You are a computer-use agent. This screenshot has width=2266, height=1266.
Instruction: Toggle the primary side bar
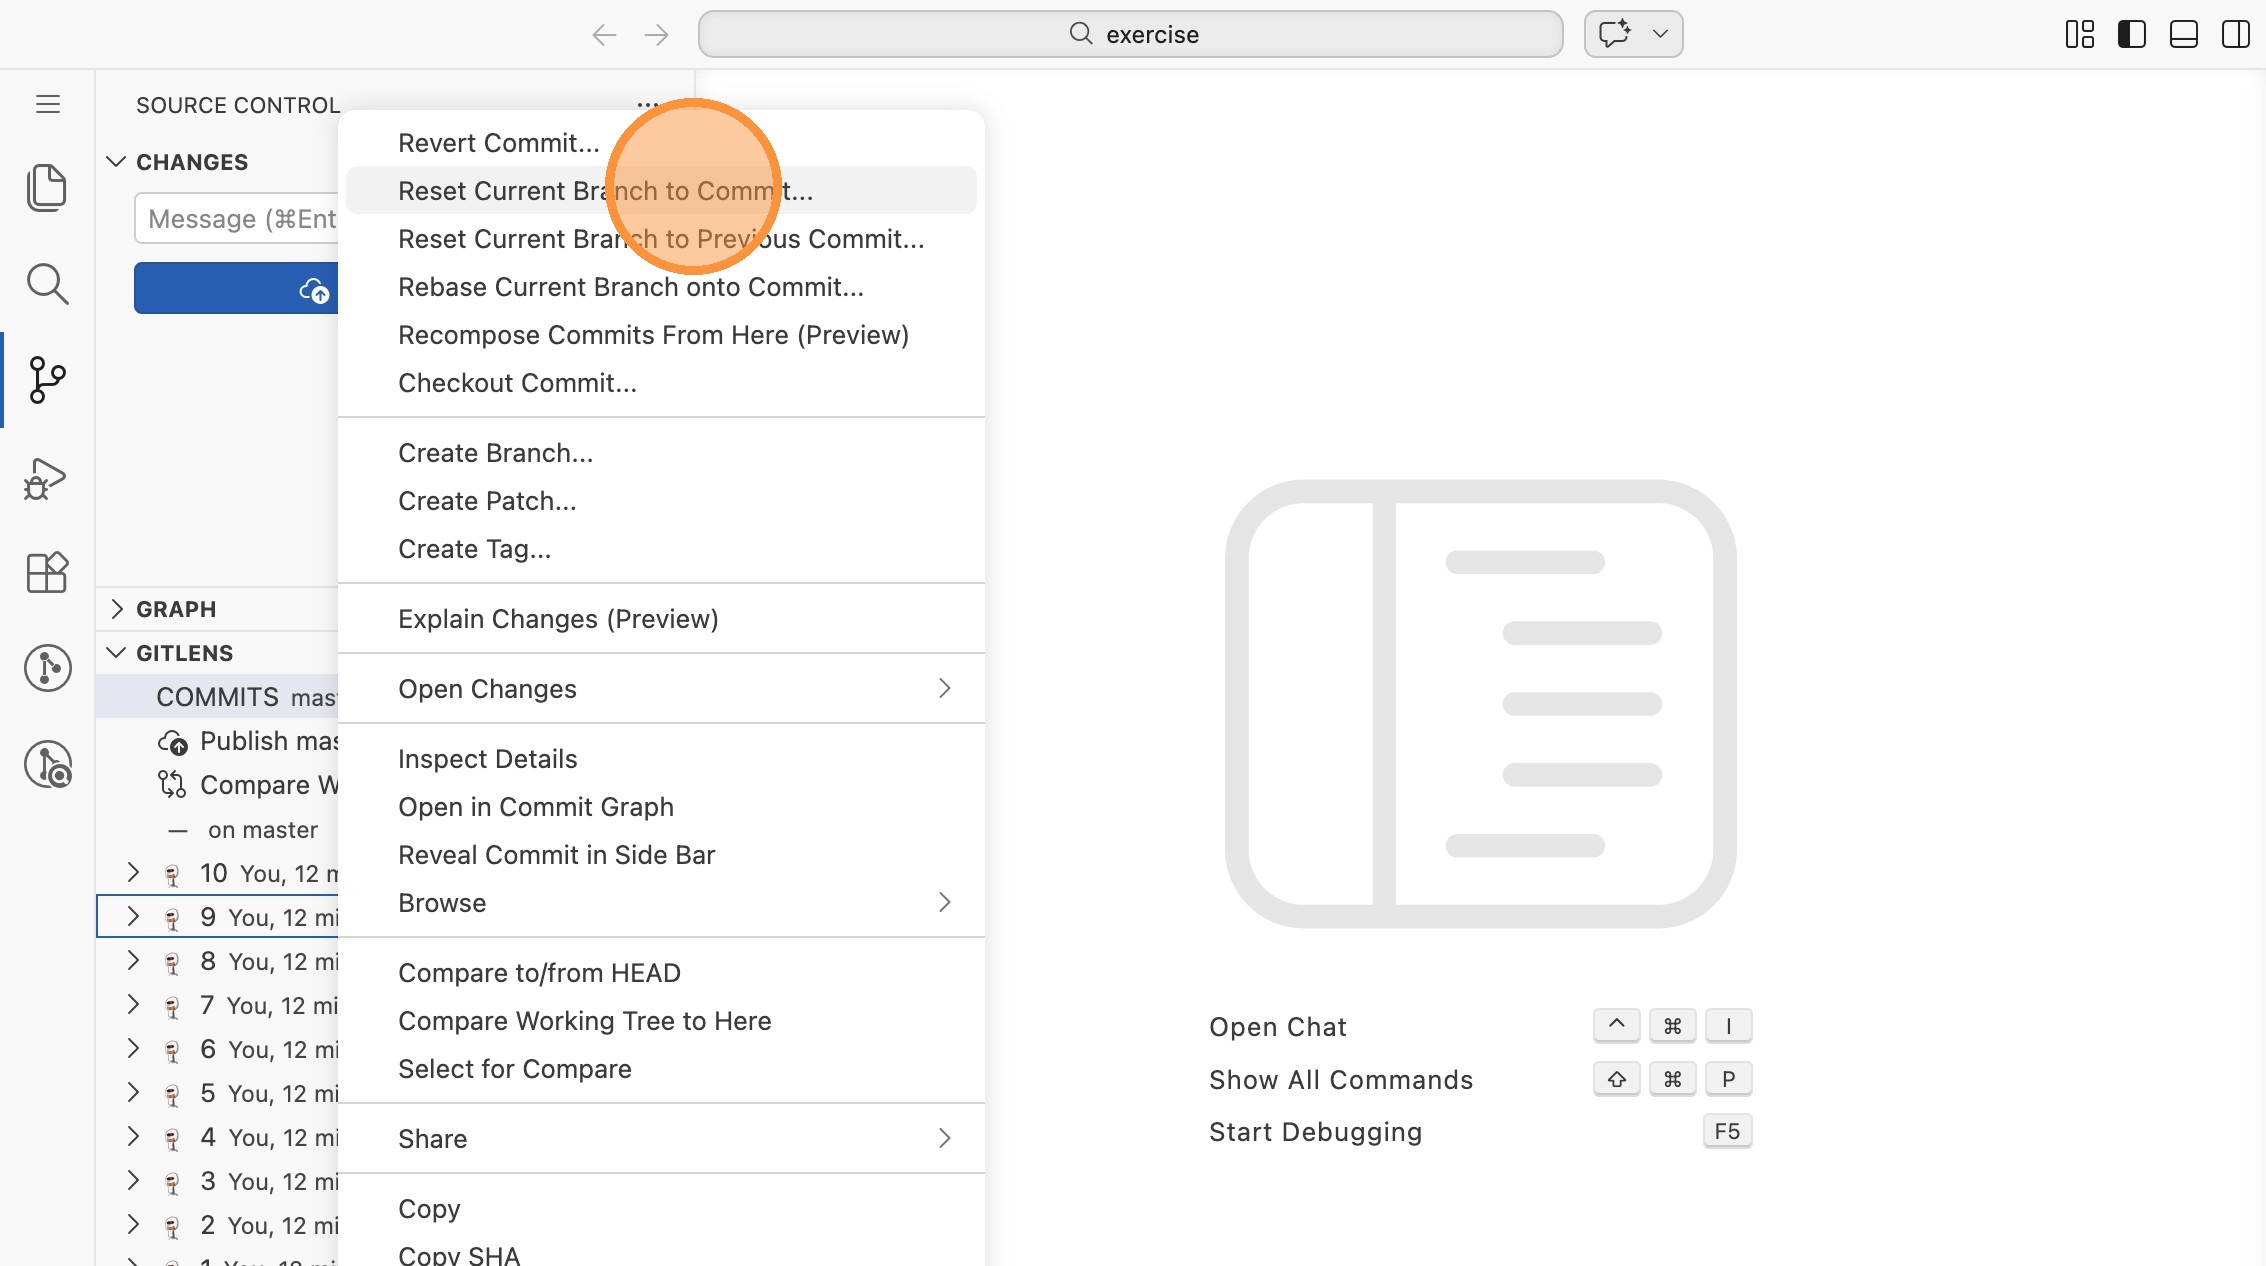(2131, 34)
